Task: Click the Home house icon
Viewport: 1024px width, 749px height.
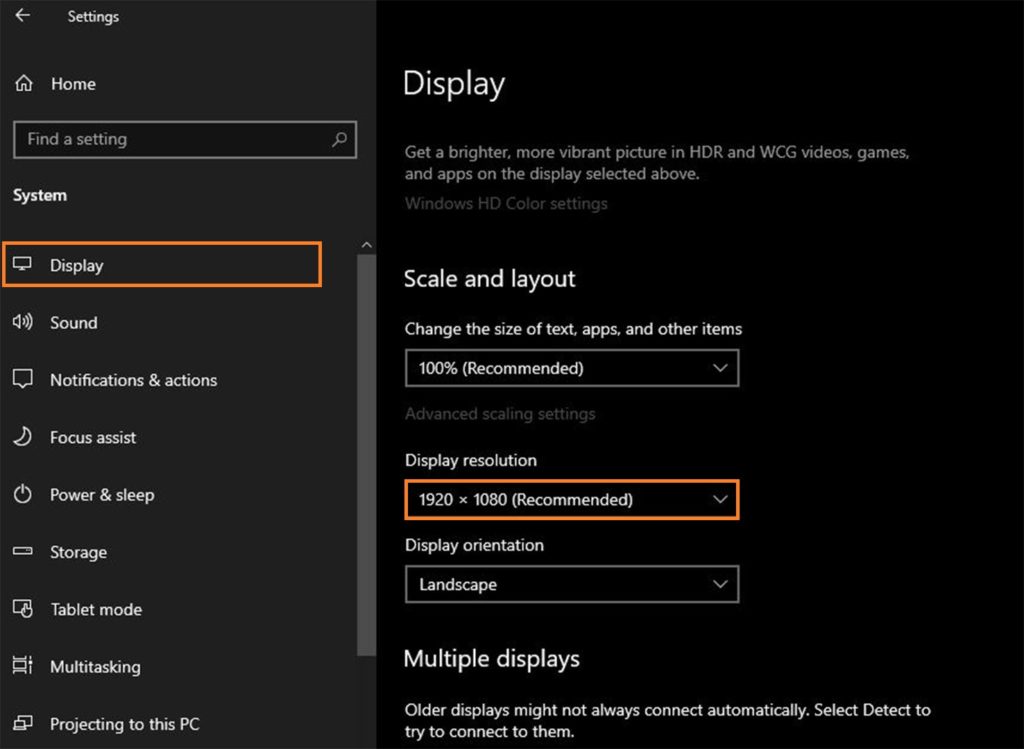Action: pos(24,84)
